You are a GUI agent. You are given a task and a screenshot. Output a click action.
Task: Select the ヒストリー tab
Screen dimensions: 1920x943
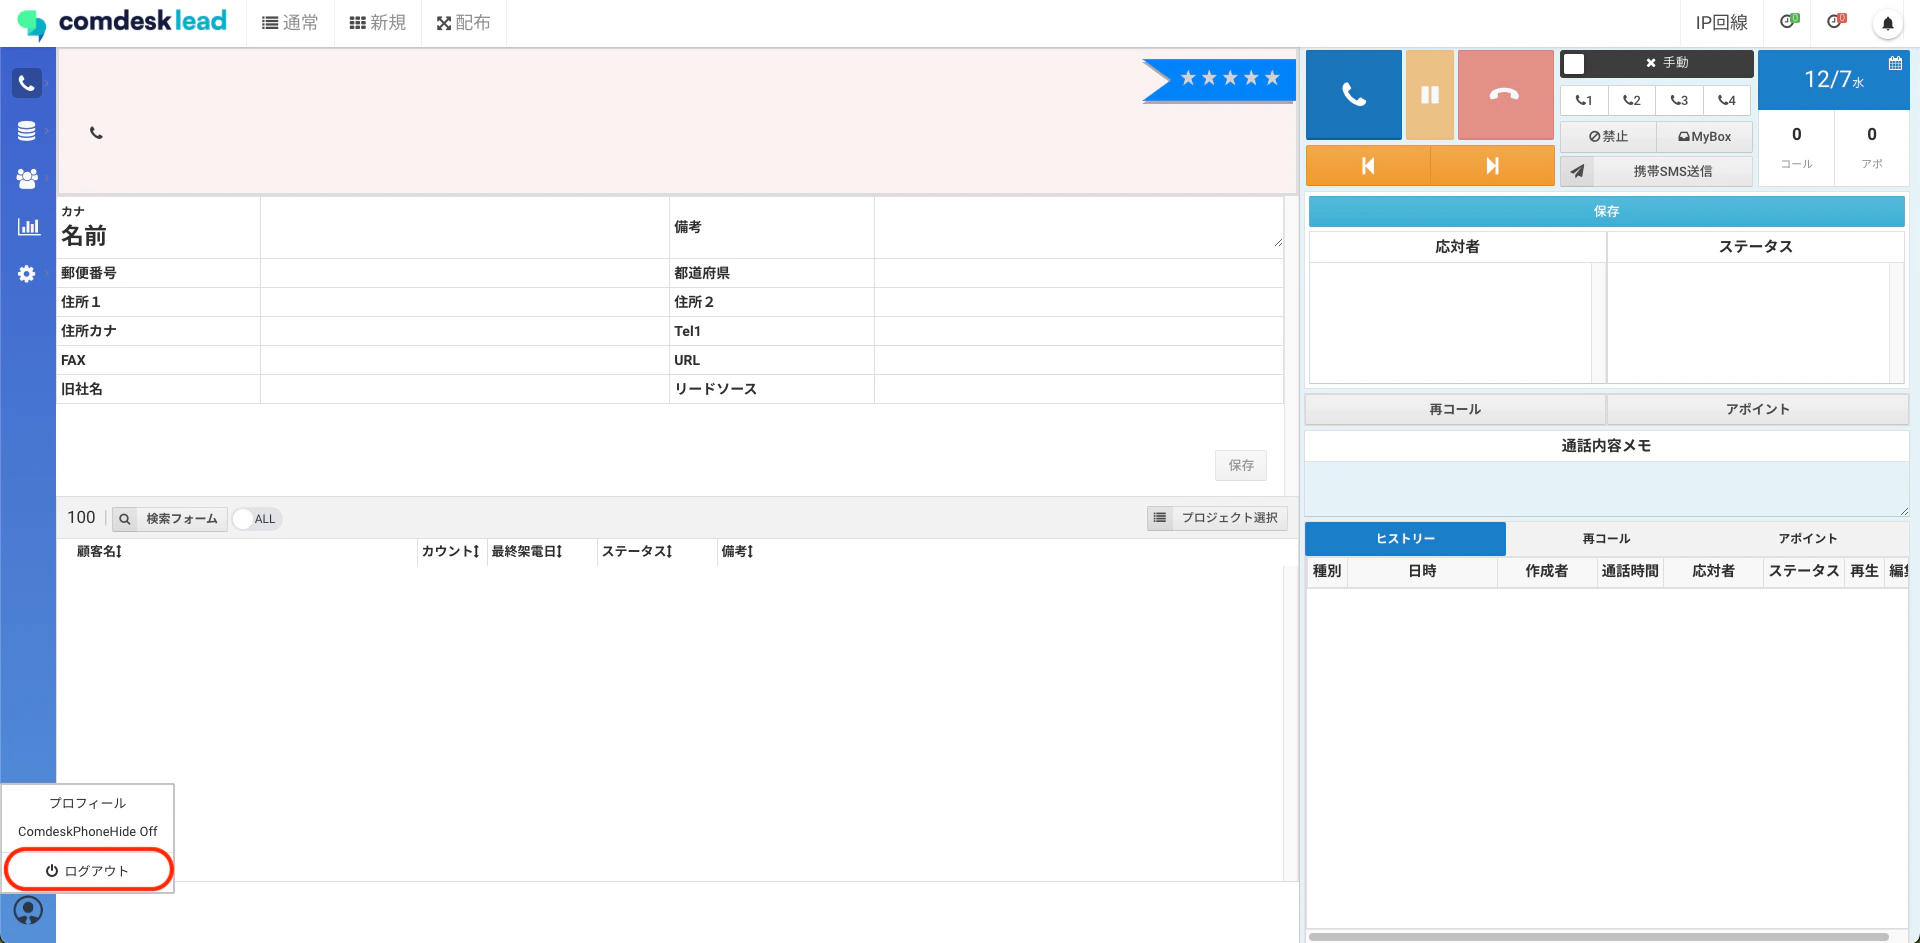(1405, 539)
